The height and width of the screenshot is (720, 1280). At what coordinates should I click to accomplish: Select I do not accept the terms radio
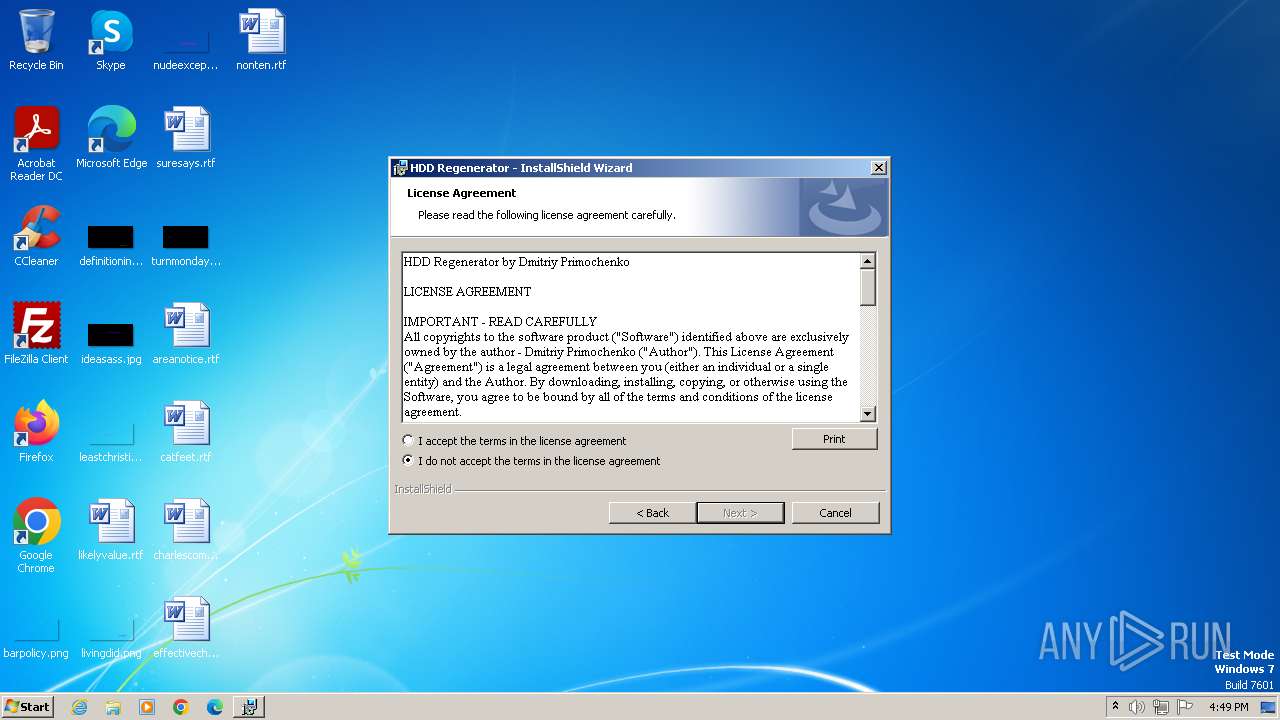coord(408,461)
